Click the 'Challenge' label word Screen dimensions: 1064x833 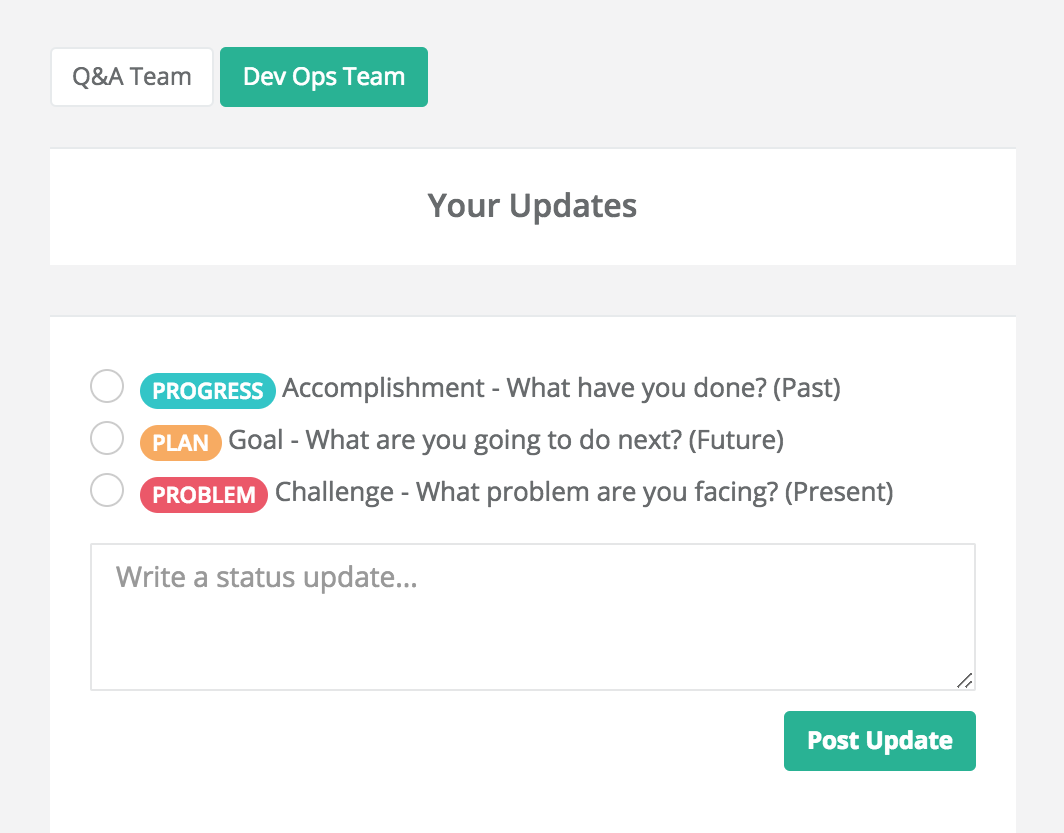click(335, 492)
